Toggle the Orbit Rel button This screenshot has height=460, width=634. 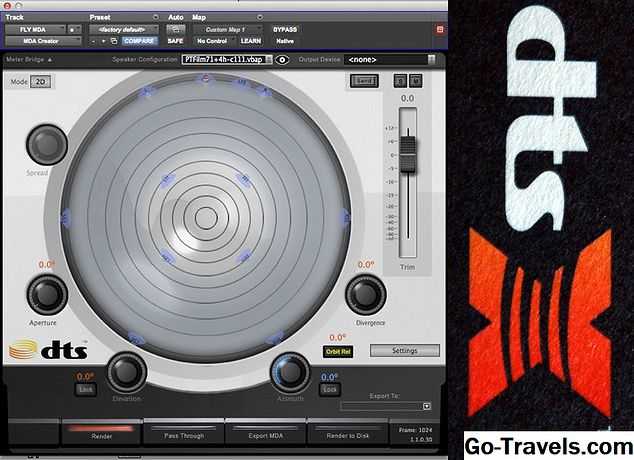338,352
